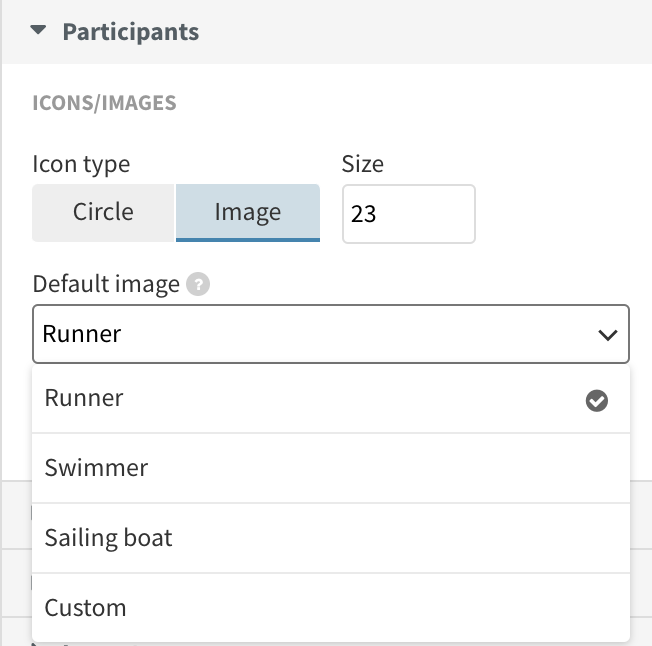Viewport: 652px width, 646px height.
Task: Click the selected Runner text in combo box
Action: coord(82,334)
